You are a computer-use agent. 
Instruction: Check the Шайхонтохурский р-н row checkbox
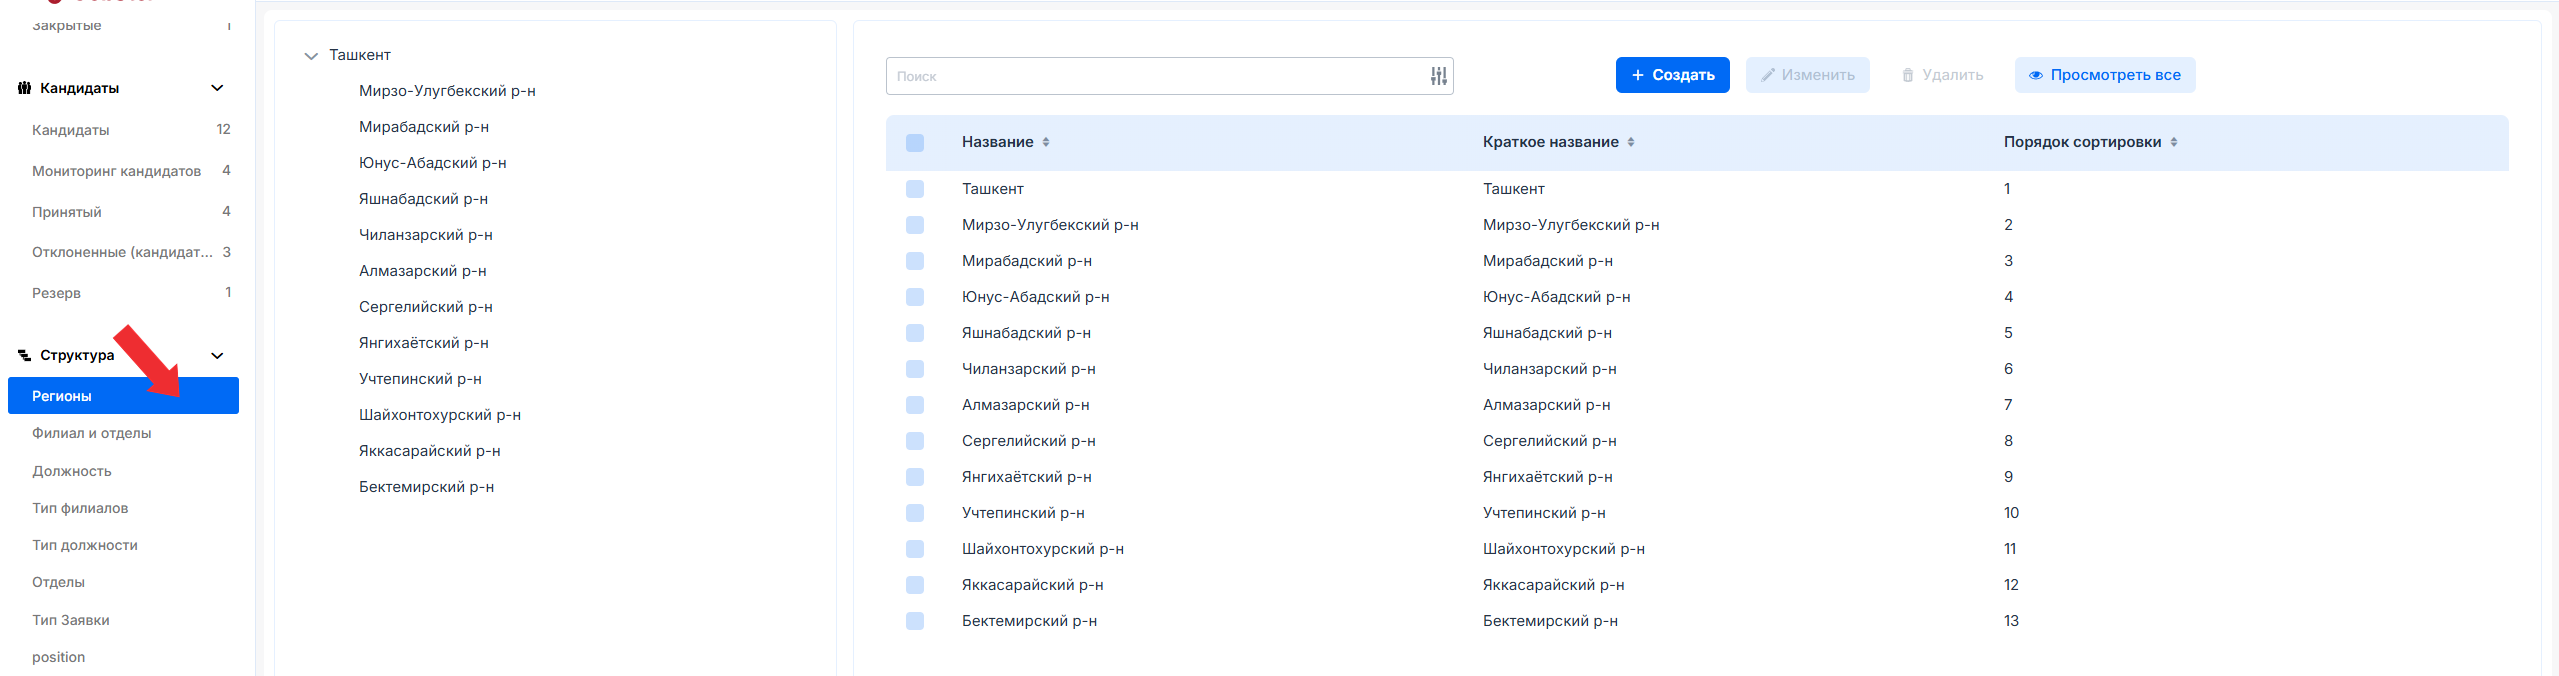915,549
